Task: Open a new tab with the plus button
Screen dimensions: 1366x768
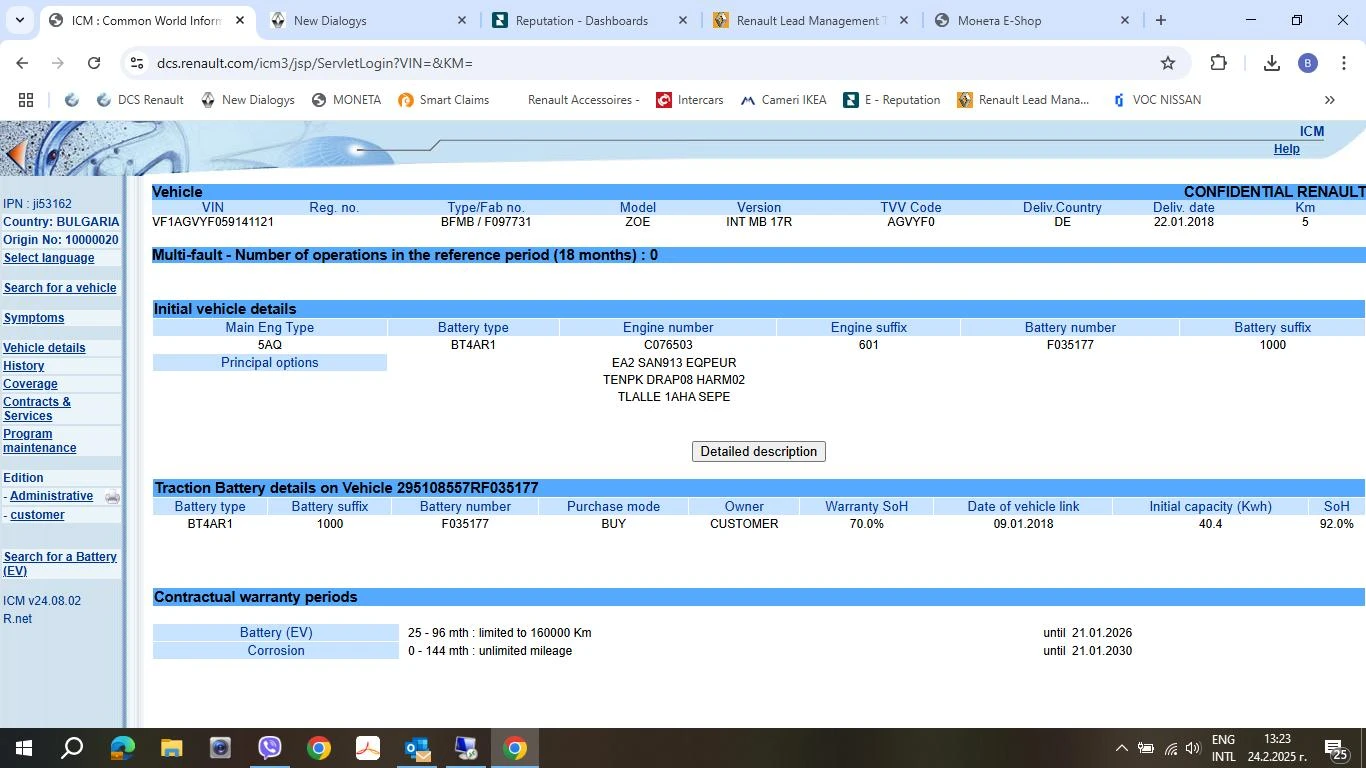Action: point(1161,20)
